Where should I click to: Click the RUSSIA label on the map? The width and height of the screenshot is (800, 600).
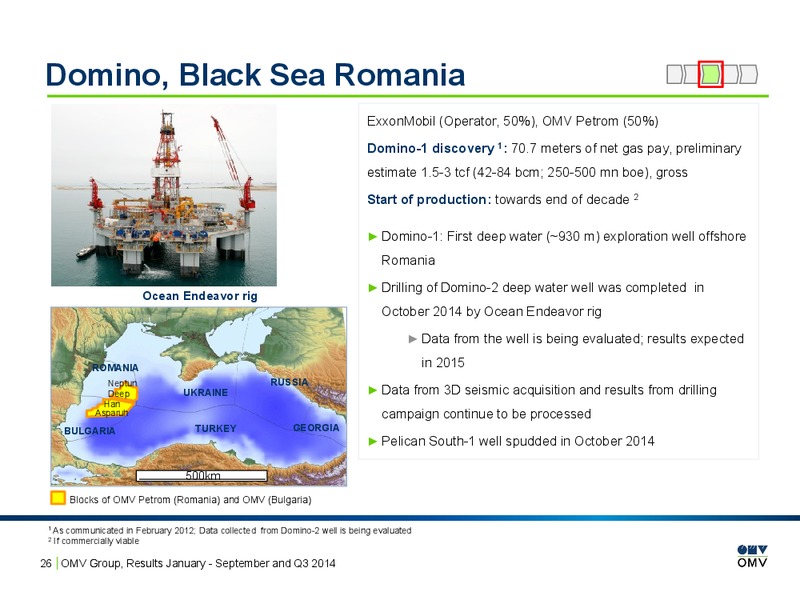click(x=289, y=382)
